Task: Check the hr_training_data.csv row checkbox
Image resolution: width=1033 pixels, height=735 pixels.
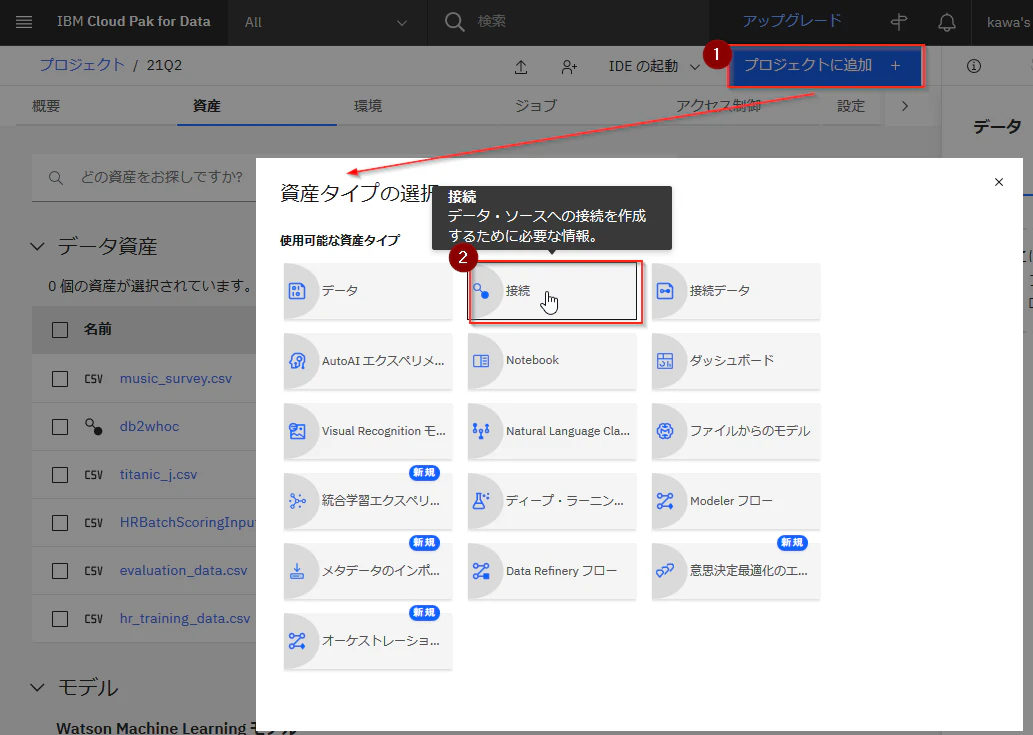Action: point(60,619)
